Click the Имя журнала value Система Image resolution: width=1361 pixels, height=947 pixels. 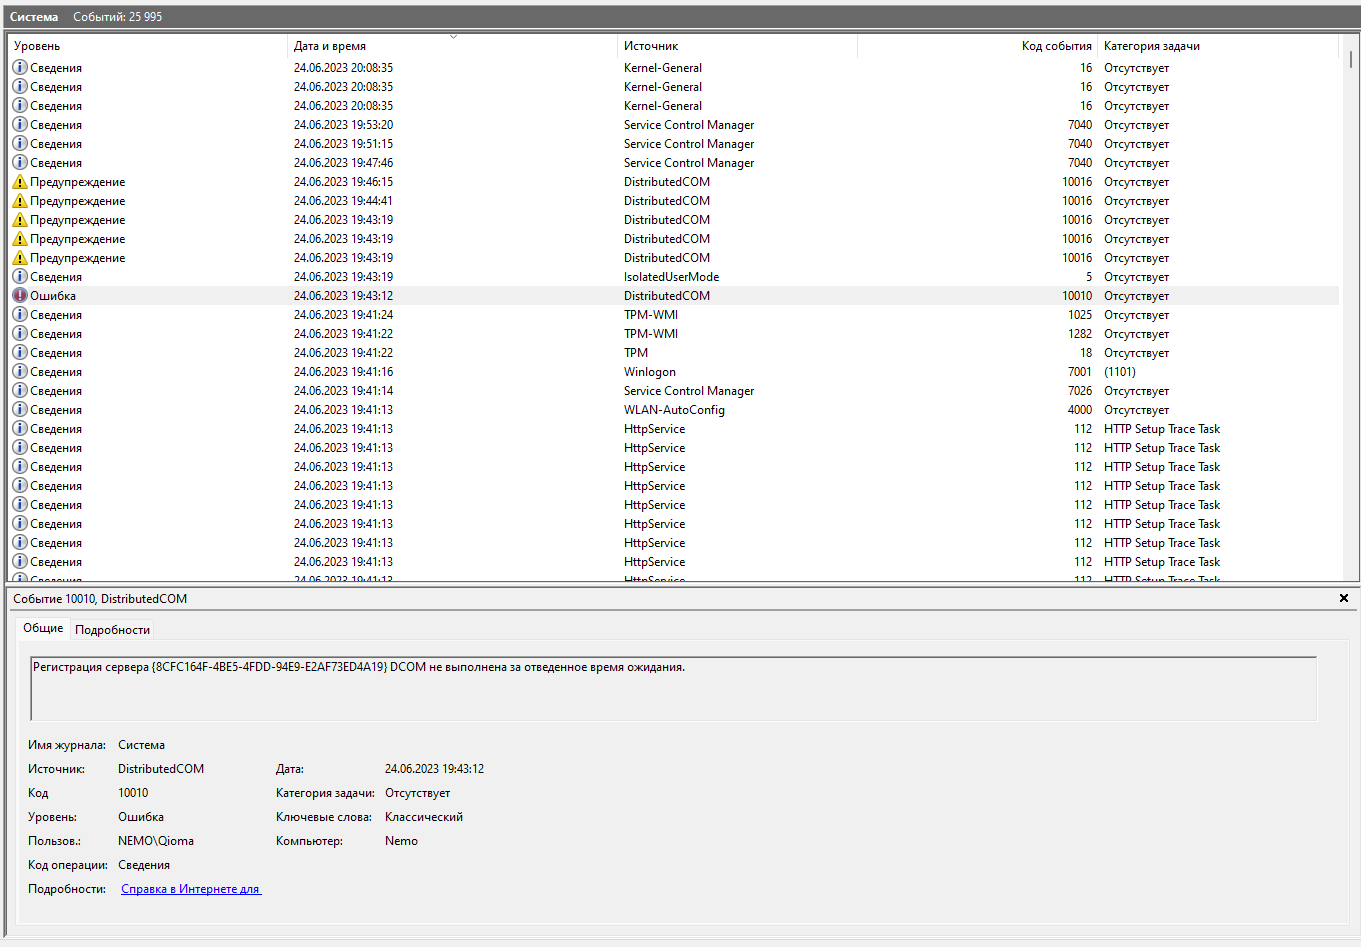(141, 745)
